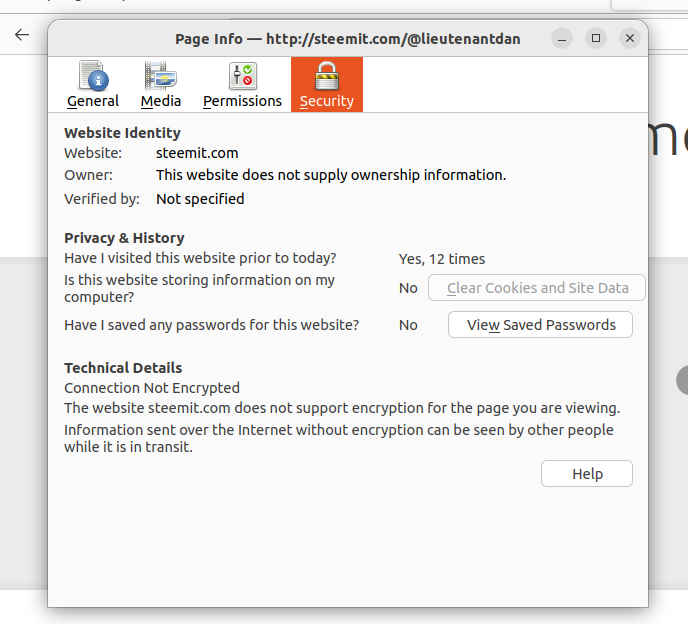
Task: Click the sentence about steemit.com not supporting encryption
Action: (x=342, y=408)
